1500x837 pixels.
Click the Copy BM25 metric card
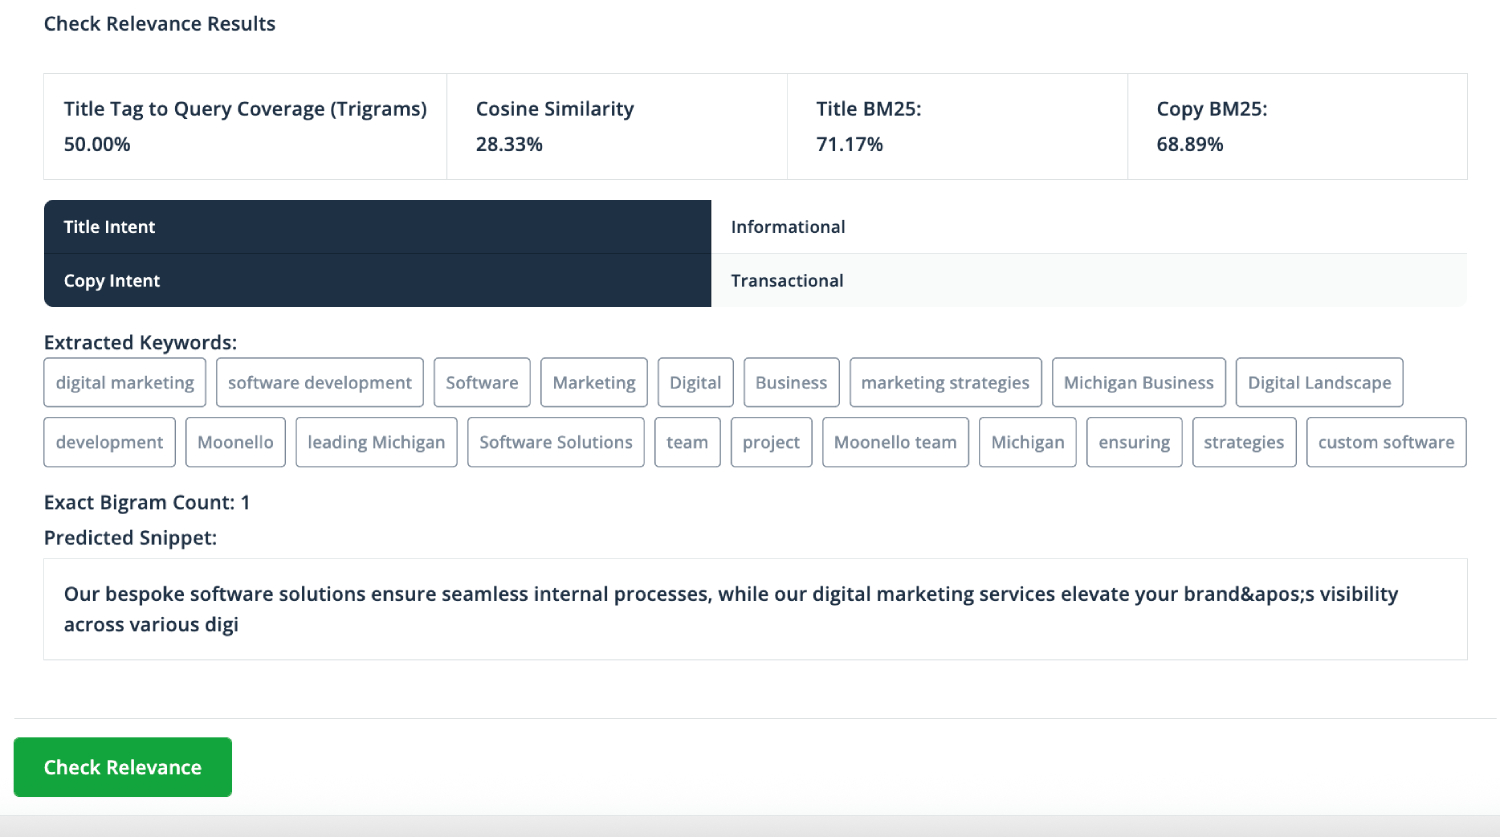[1297, 127]
